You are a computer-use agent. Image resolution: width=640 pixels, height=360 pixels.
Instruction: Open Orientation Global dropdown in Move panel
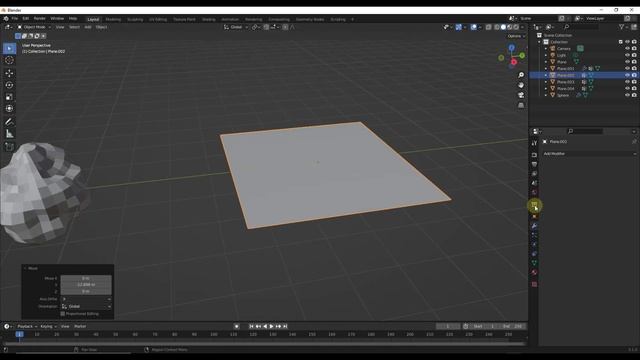pyautogui.click(x=86, y=307)
